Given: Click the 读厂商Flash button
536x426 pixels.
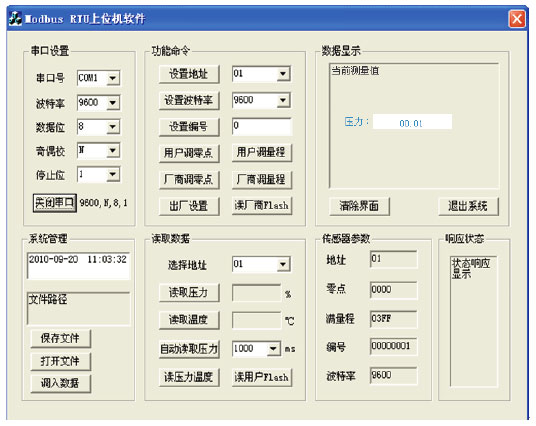Looking at the screenshot, I should pos(262,206).
